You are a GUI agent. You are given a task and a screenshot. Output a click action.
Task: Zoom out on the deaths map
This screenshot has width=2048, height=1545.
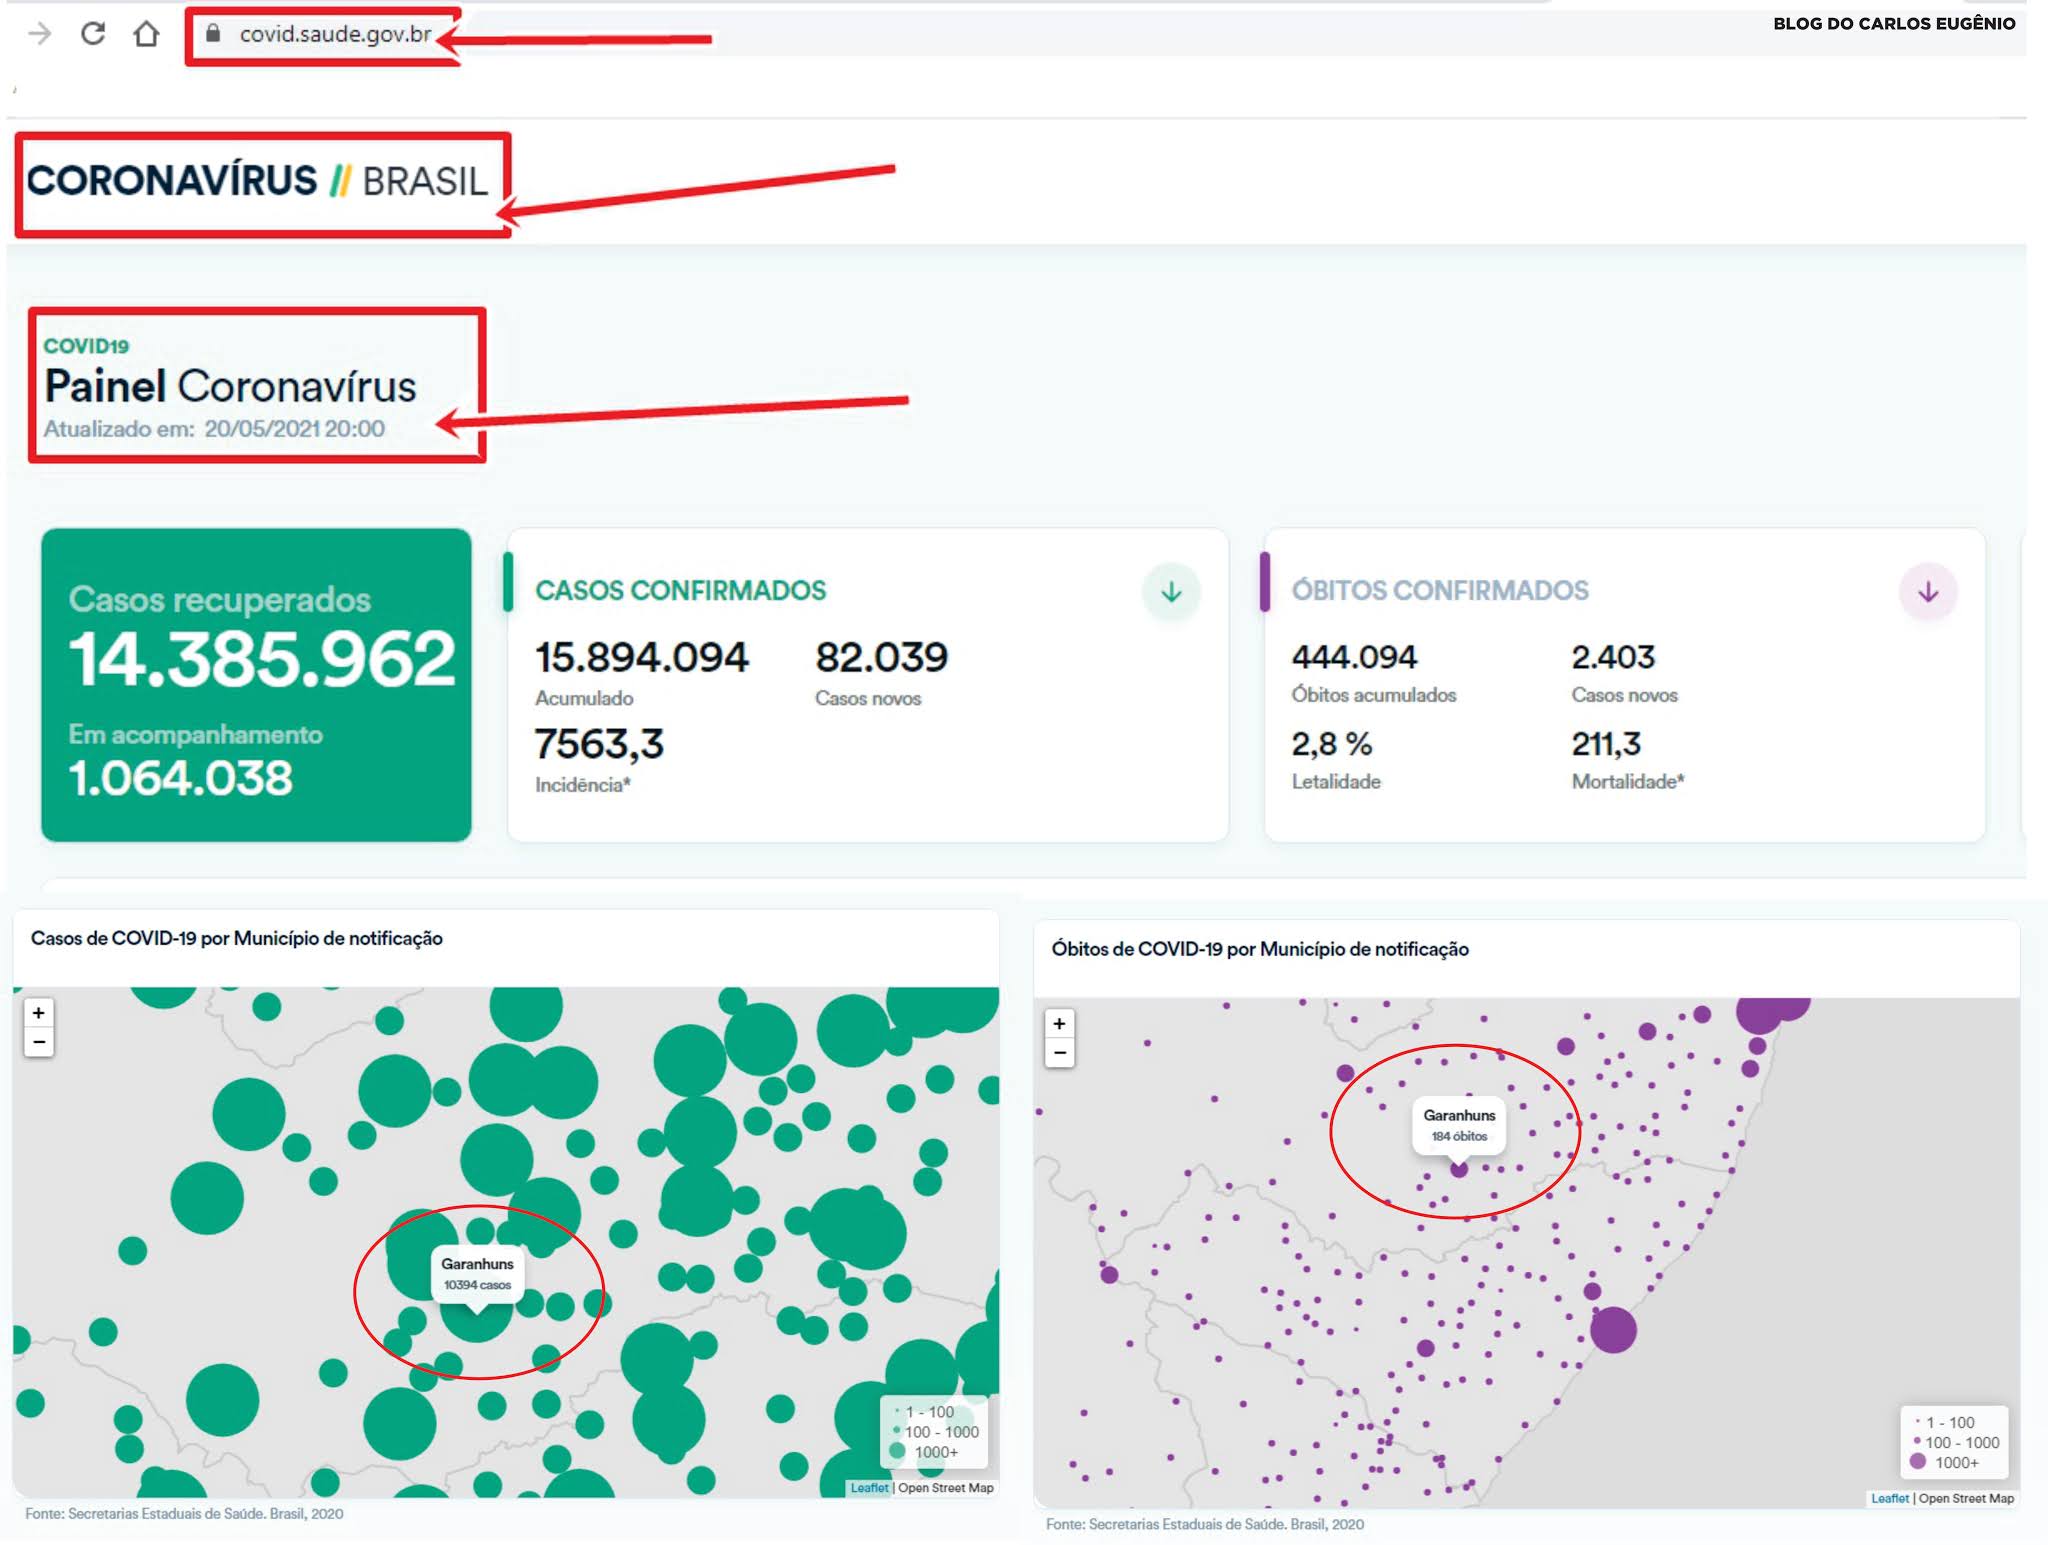[1059, 1053]
